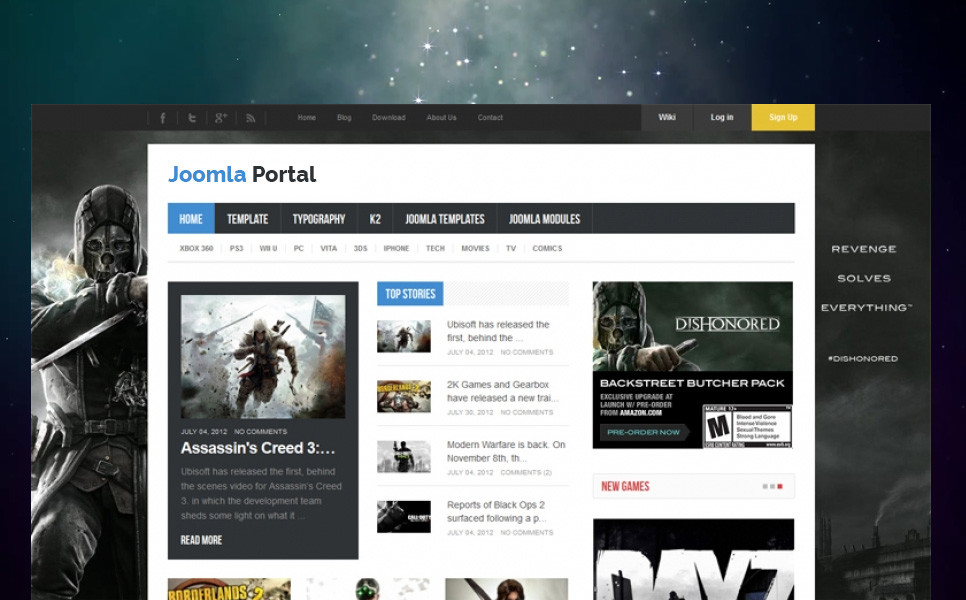The width and height of the screenshot is (966, 600).
Task: Select the MOVIES category
Action: 475,248
